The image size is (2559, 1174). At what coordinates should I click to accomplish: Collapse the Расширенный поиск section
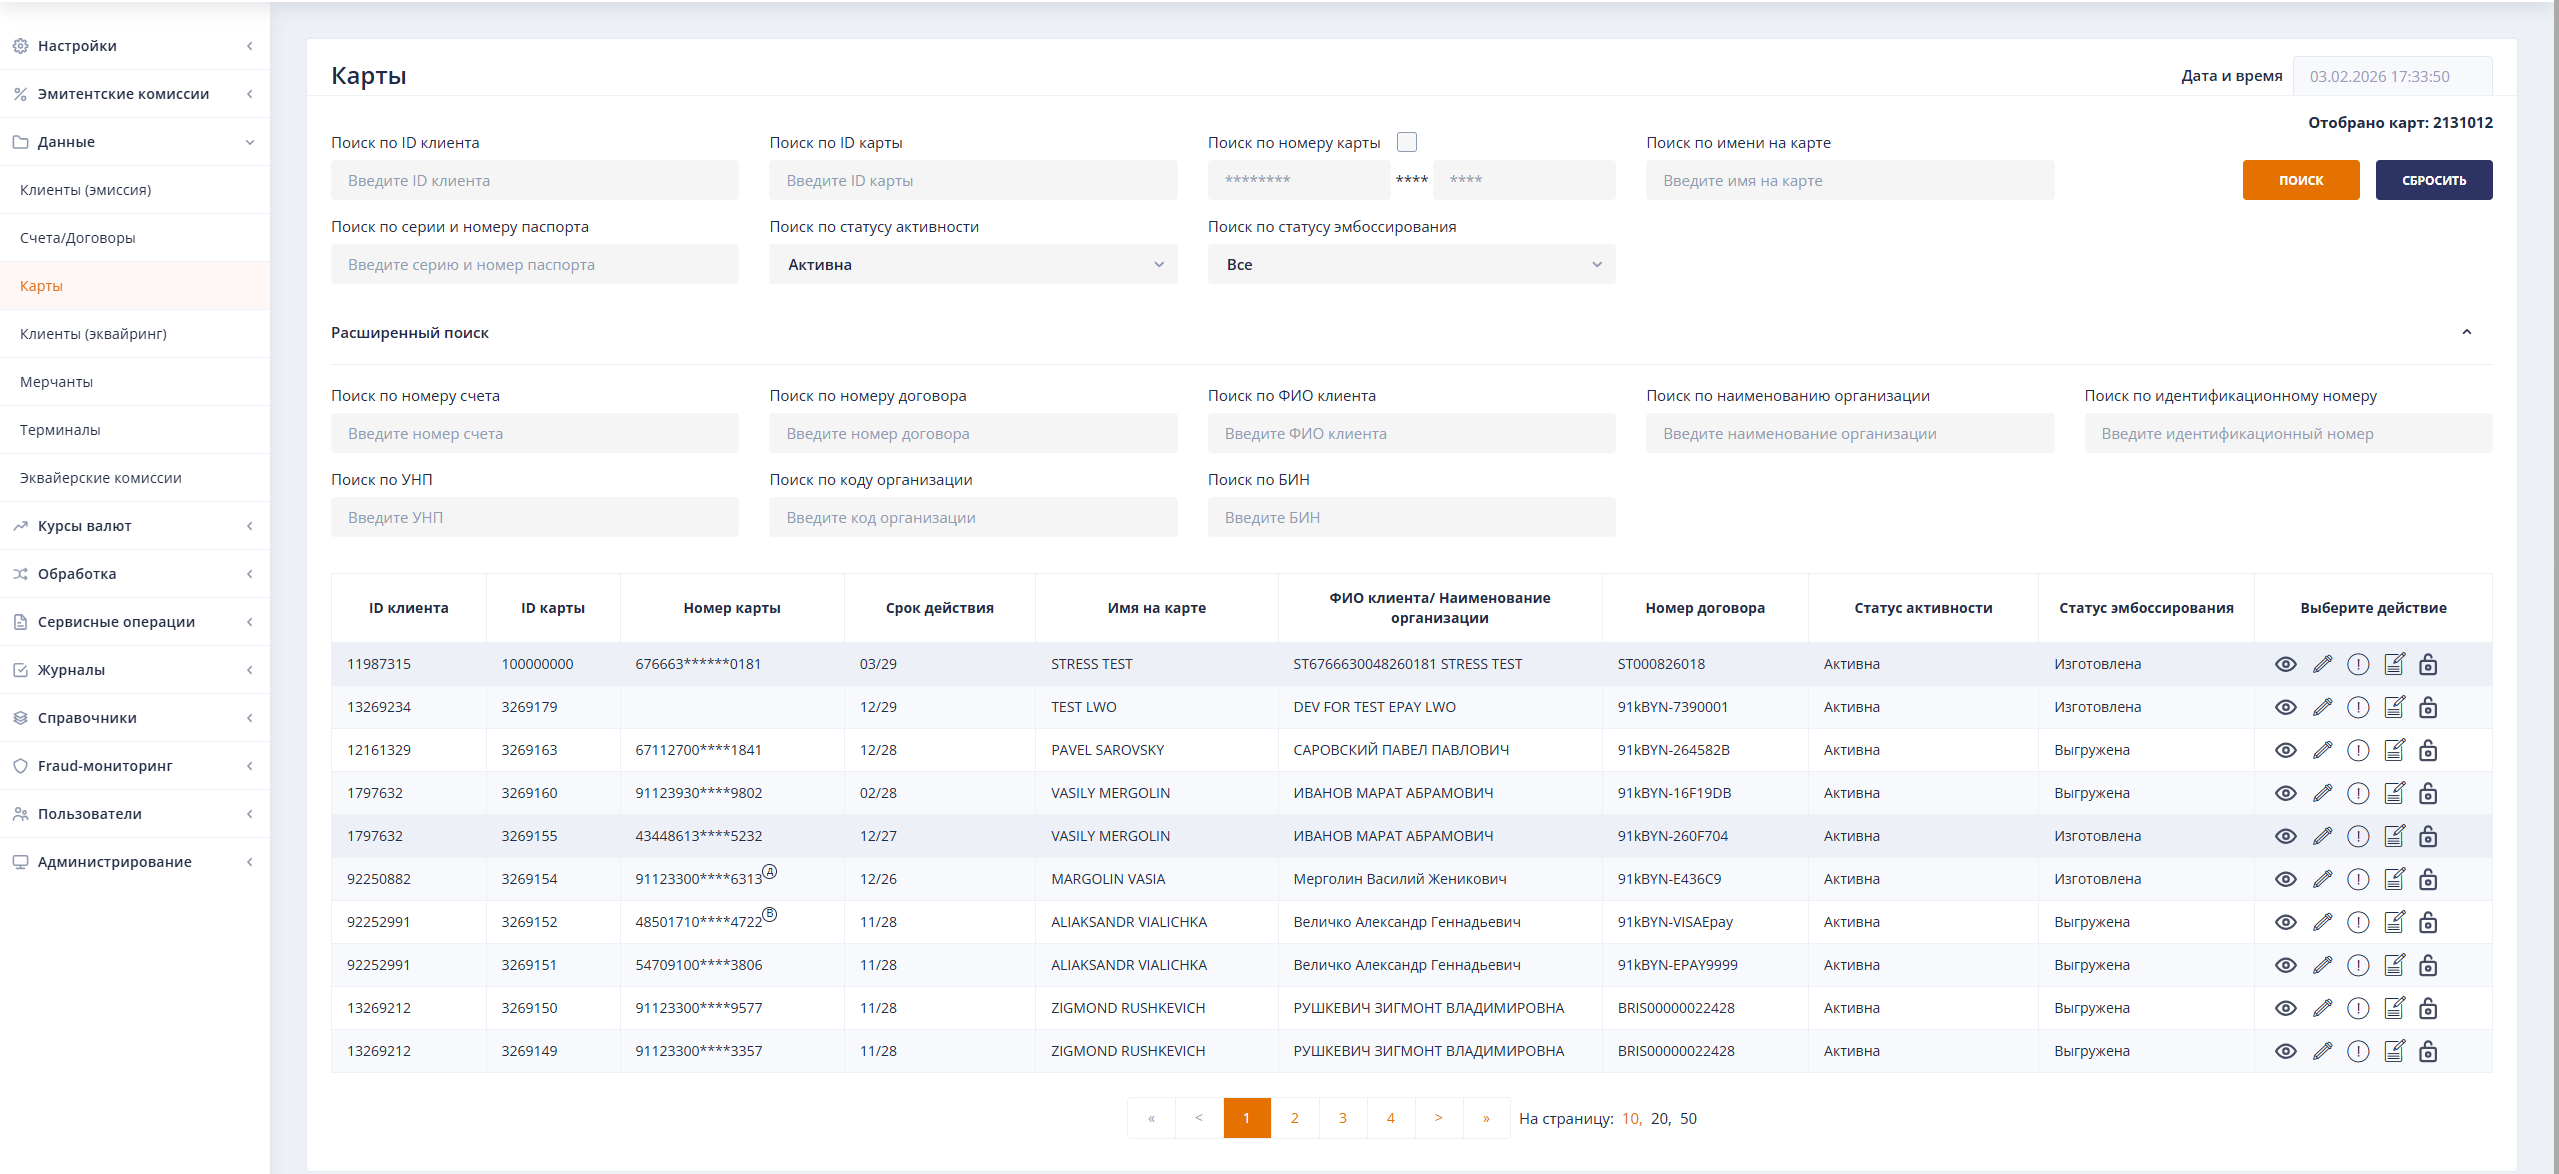point(2466,332)
